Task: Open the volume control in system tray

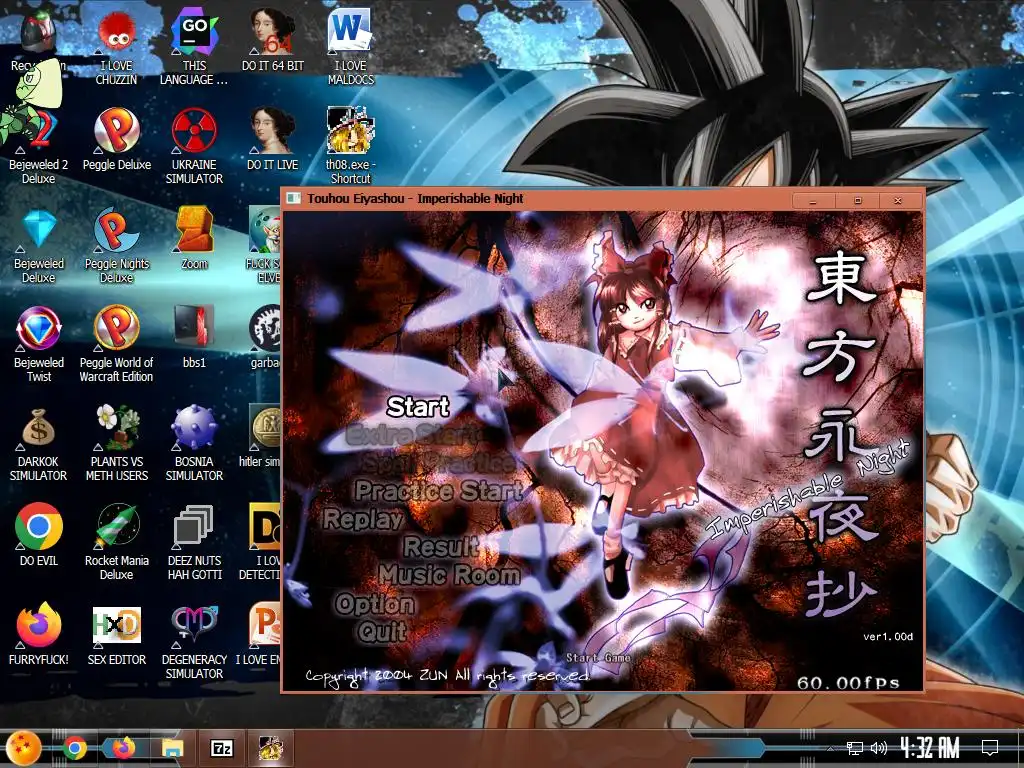Action: click(879, 748)
